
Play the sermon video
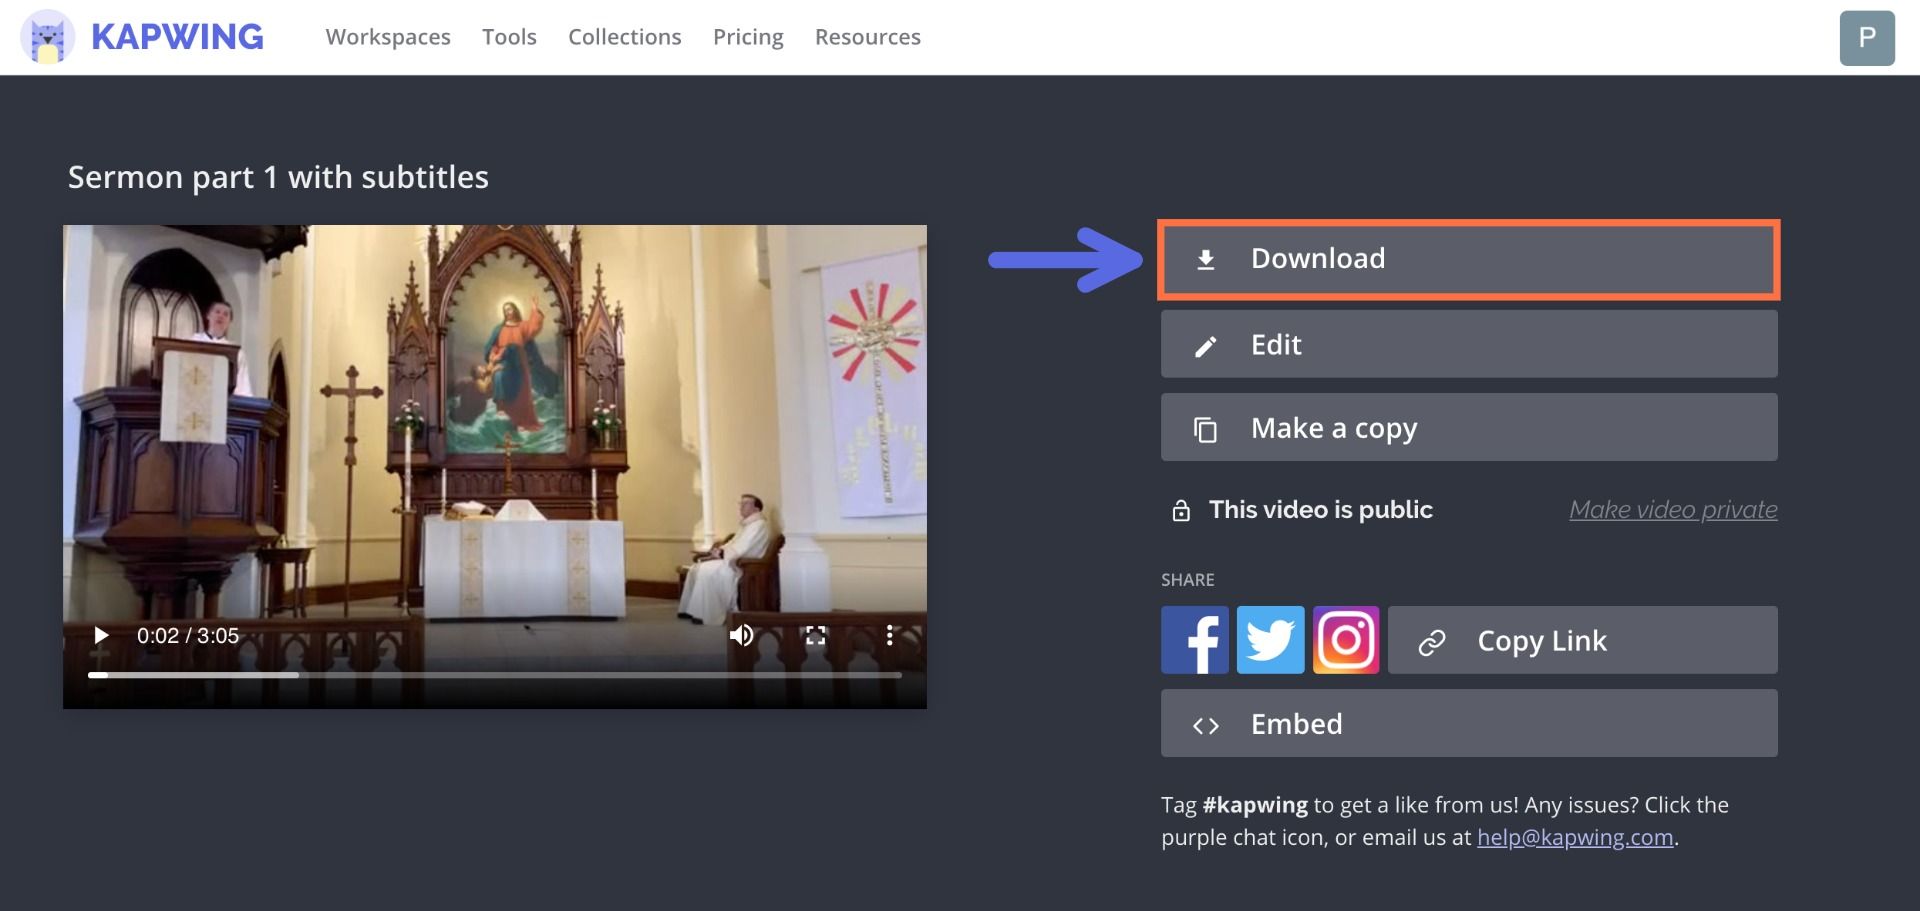(101, 636)
